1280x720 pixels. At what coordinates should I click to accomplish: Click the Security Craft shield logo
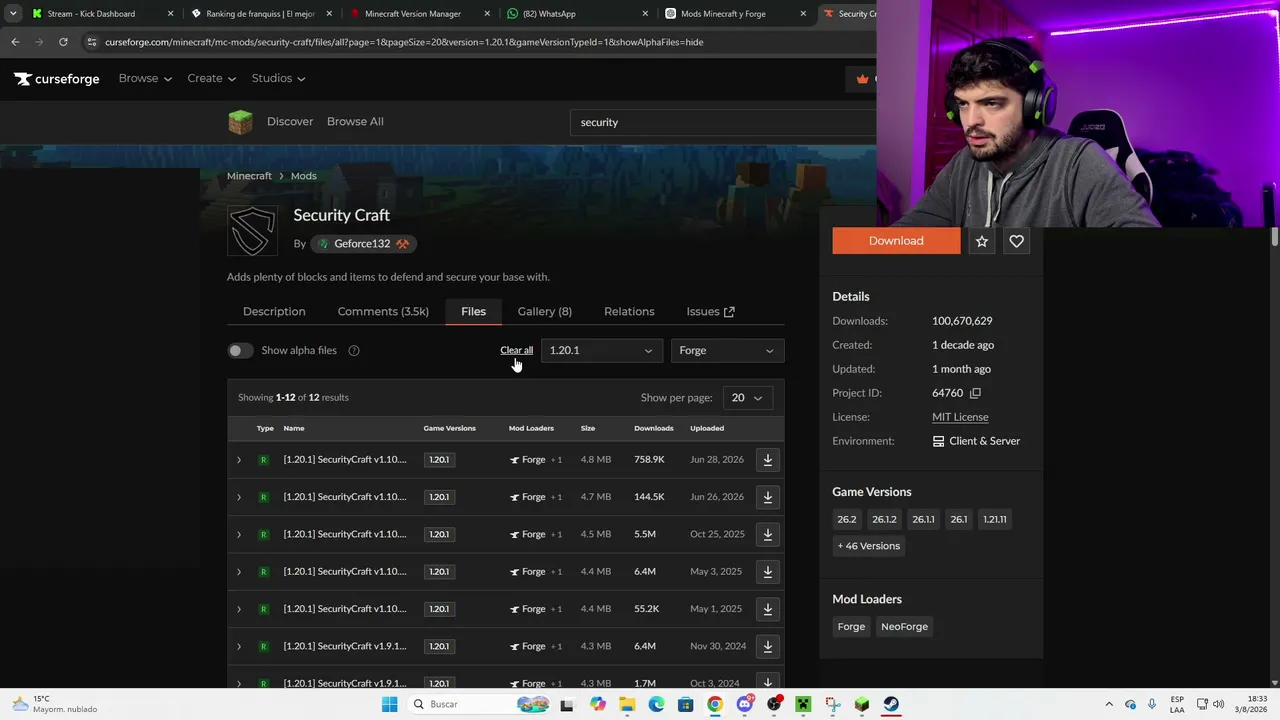[x=252, y=230]
